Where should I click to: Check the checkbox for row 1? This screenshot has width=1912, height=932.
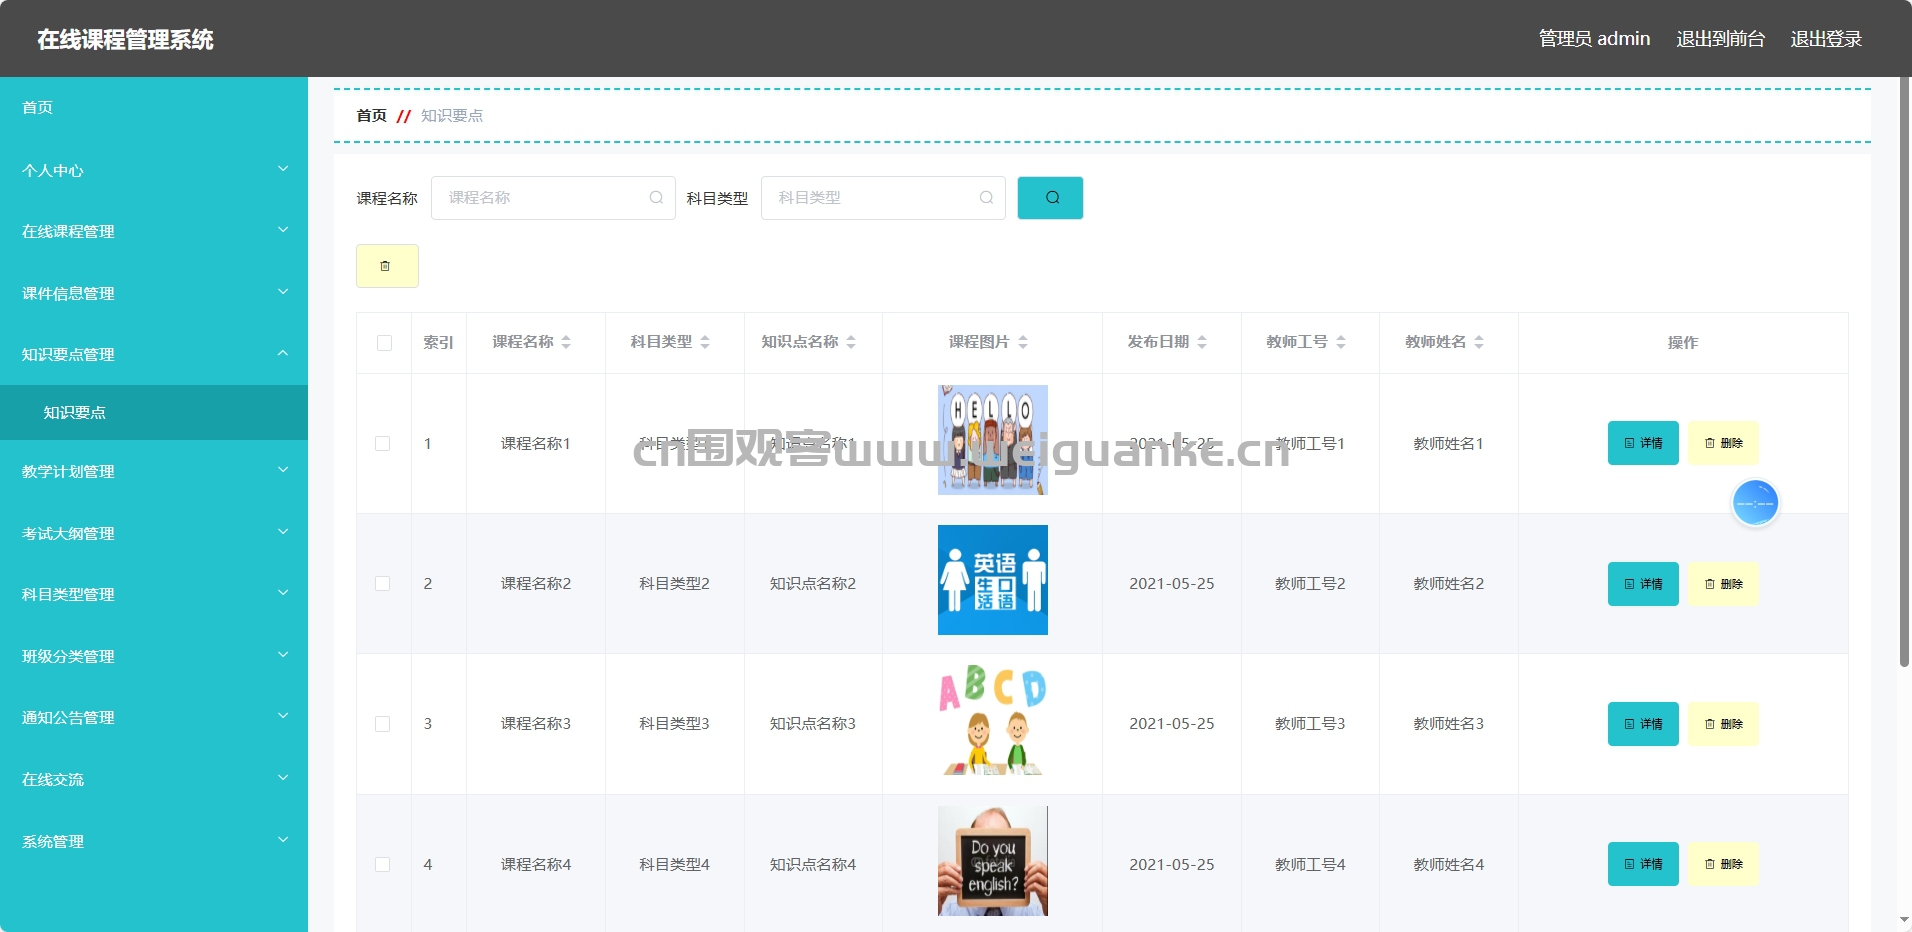[x=383, y=444]
